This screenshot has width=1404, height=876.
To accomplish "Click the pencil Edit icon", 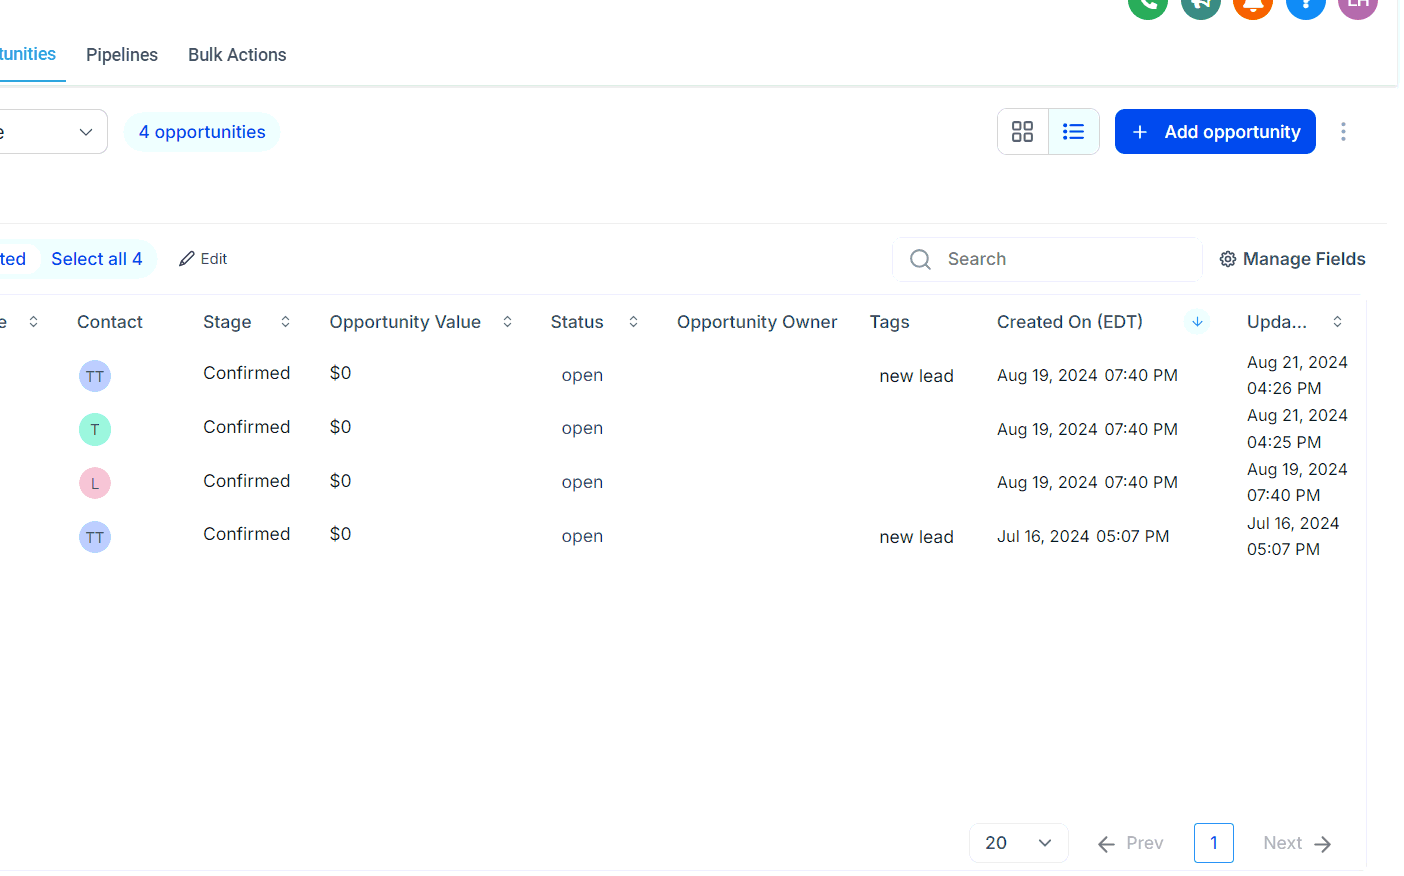I will point(187,259).
